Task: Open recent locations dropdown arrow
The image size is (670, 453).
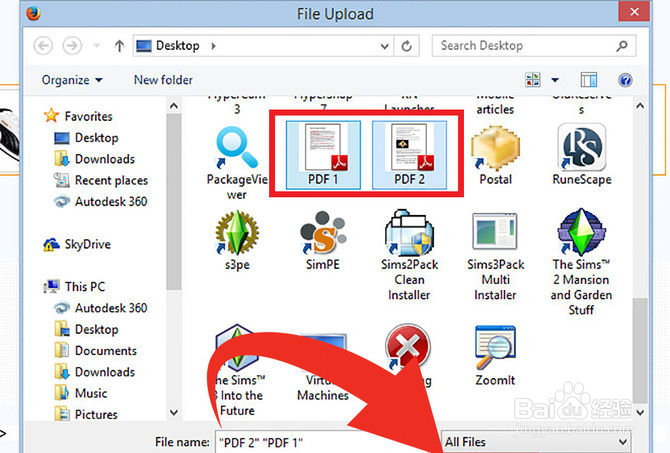Action: pyautogui.click(x=97, y=45)
